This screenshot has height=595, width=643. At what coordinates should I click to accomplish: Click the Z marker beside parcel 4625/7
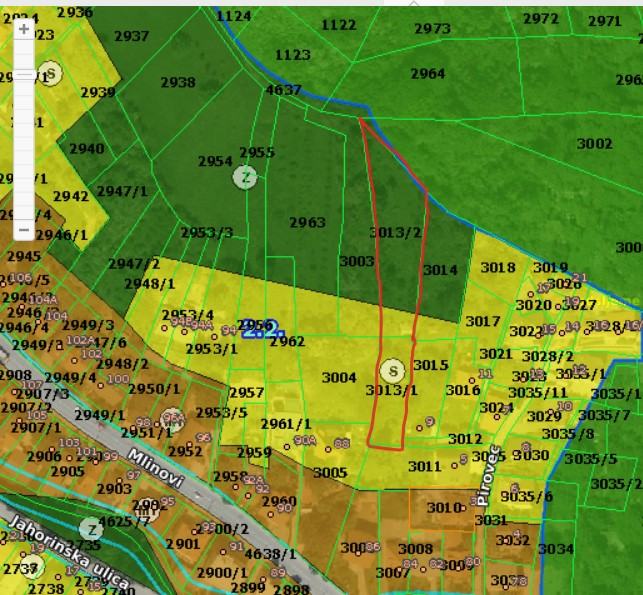(91, 529)
